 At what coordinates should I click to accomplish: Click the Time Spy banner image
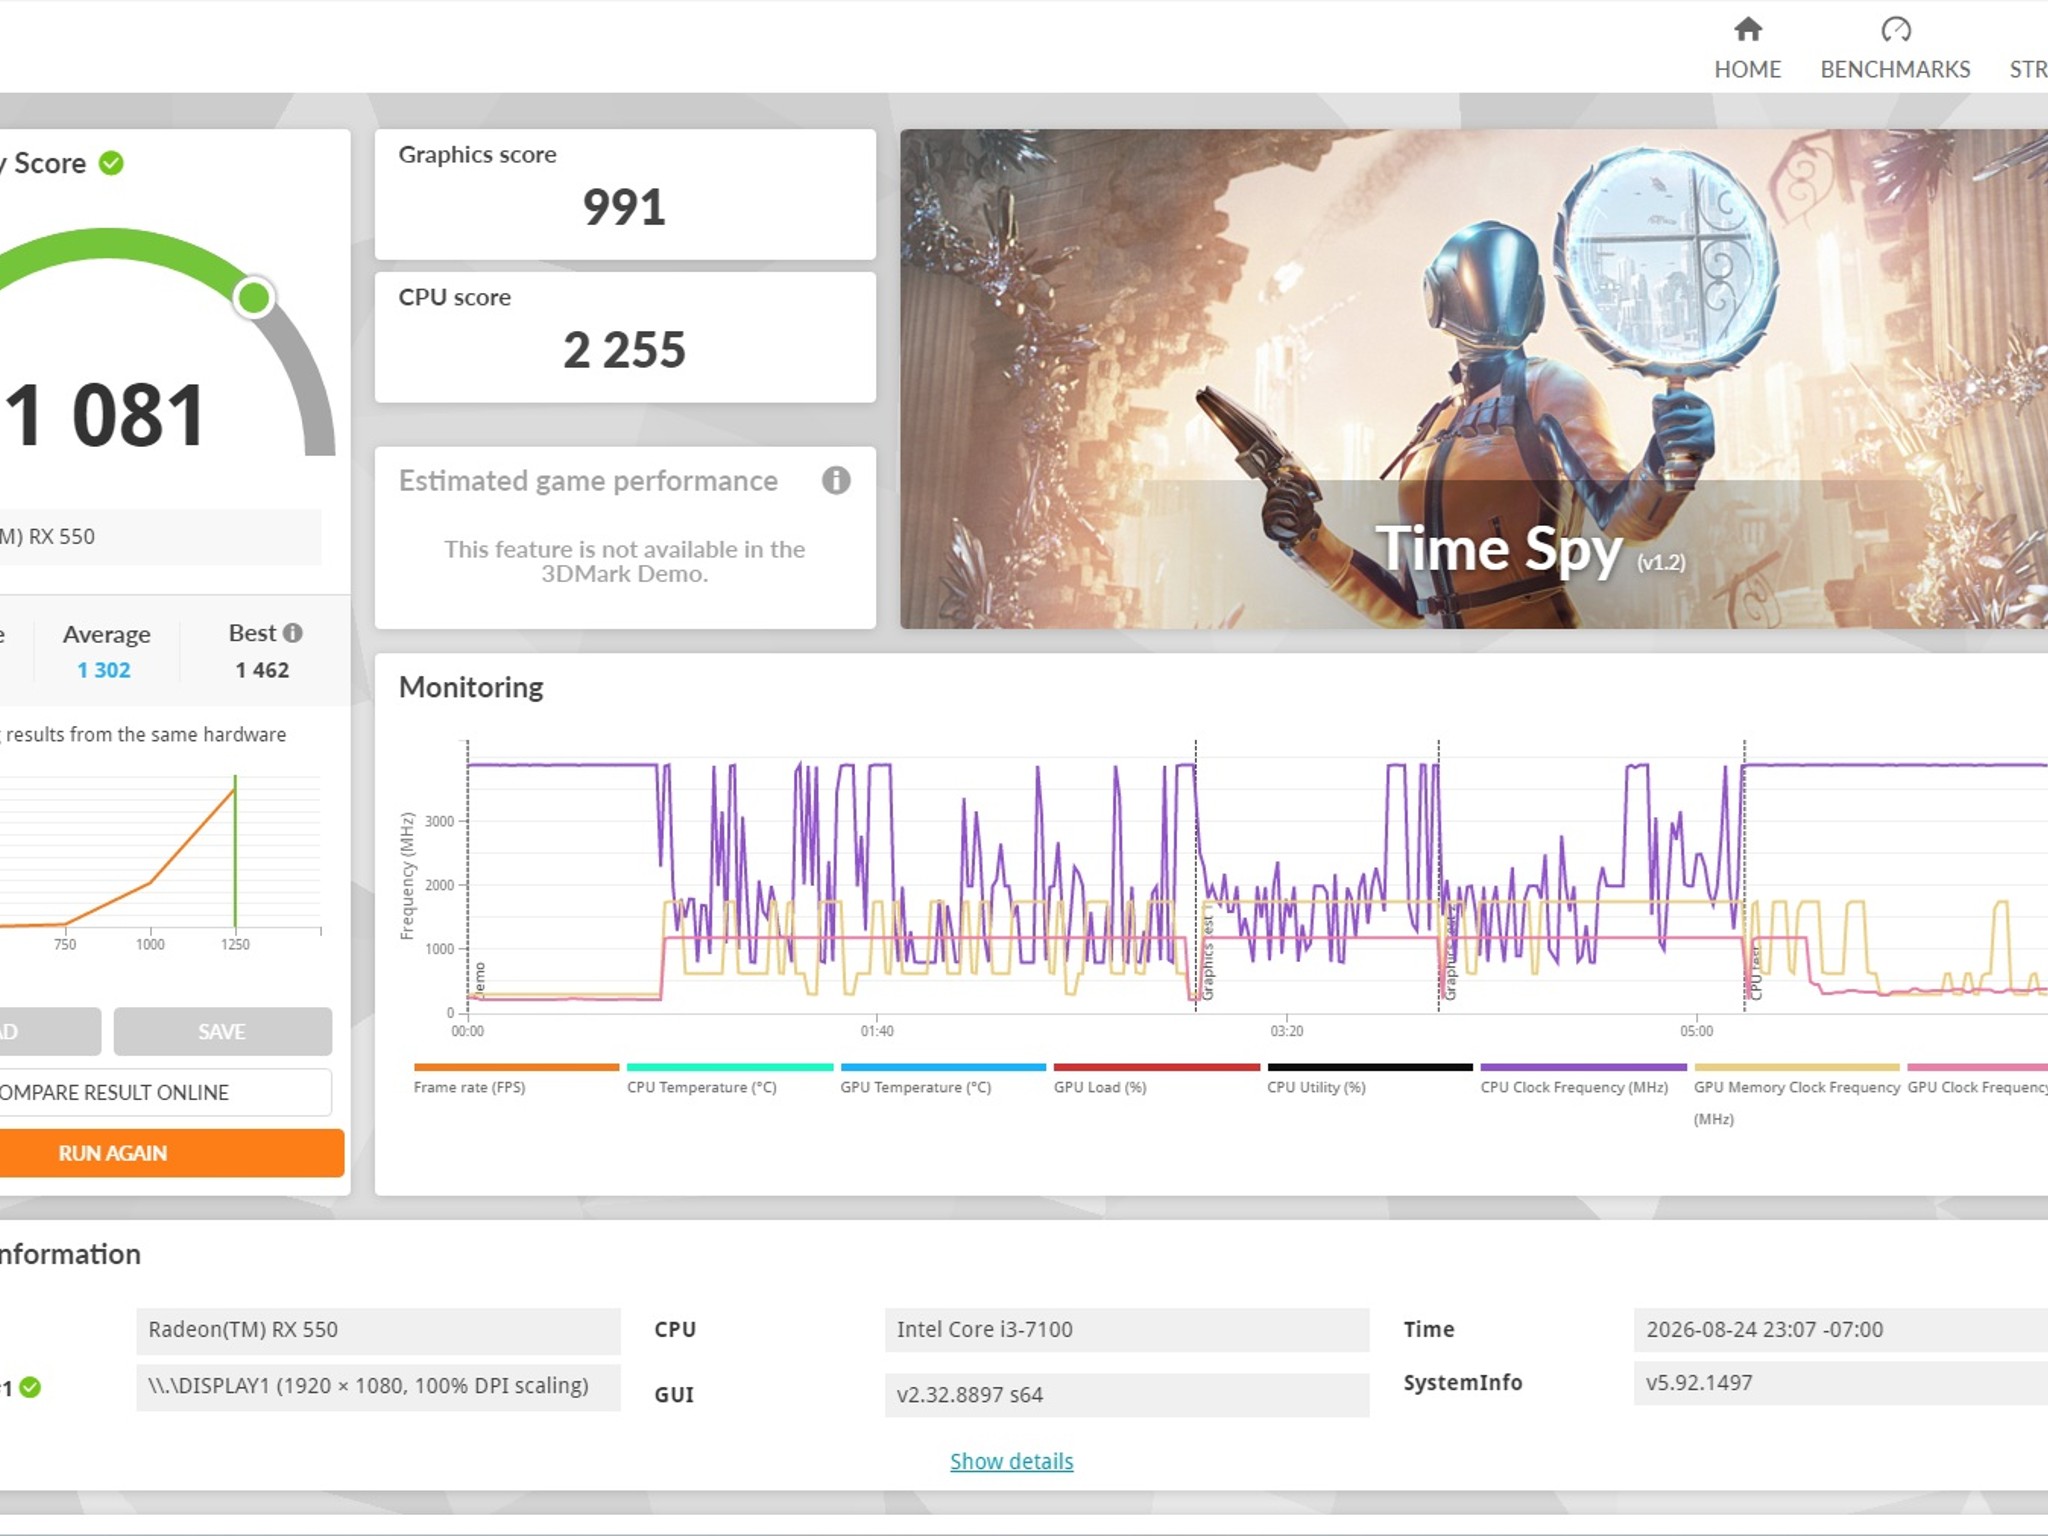pos(1473,379)
